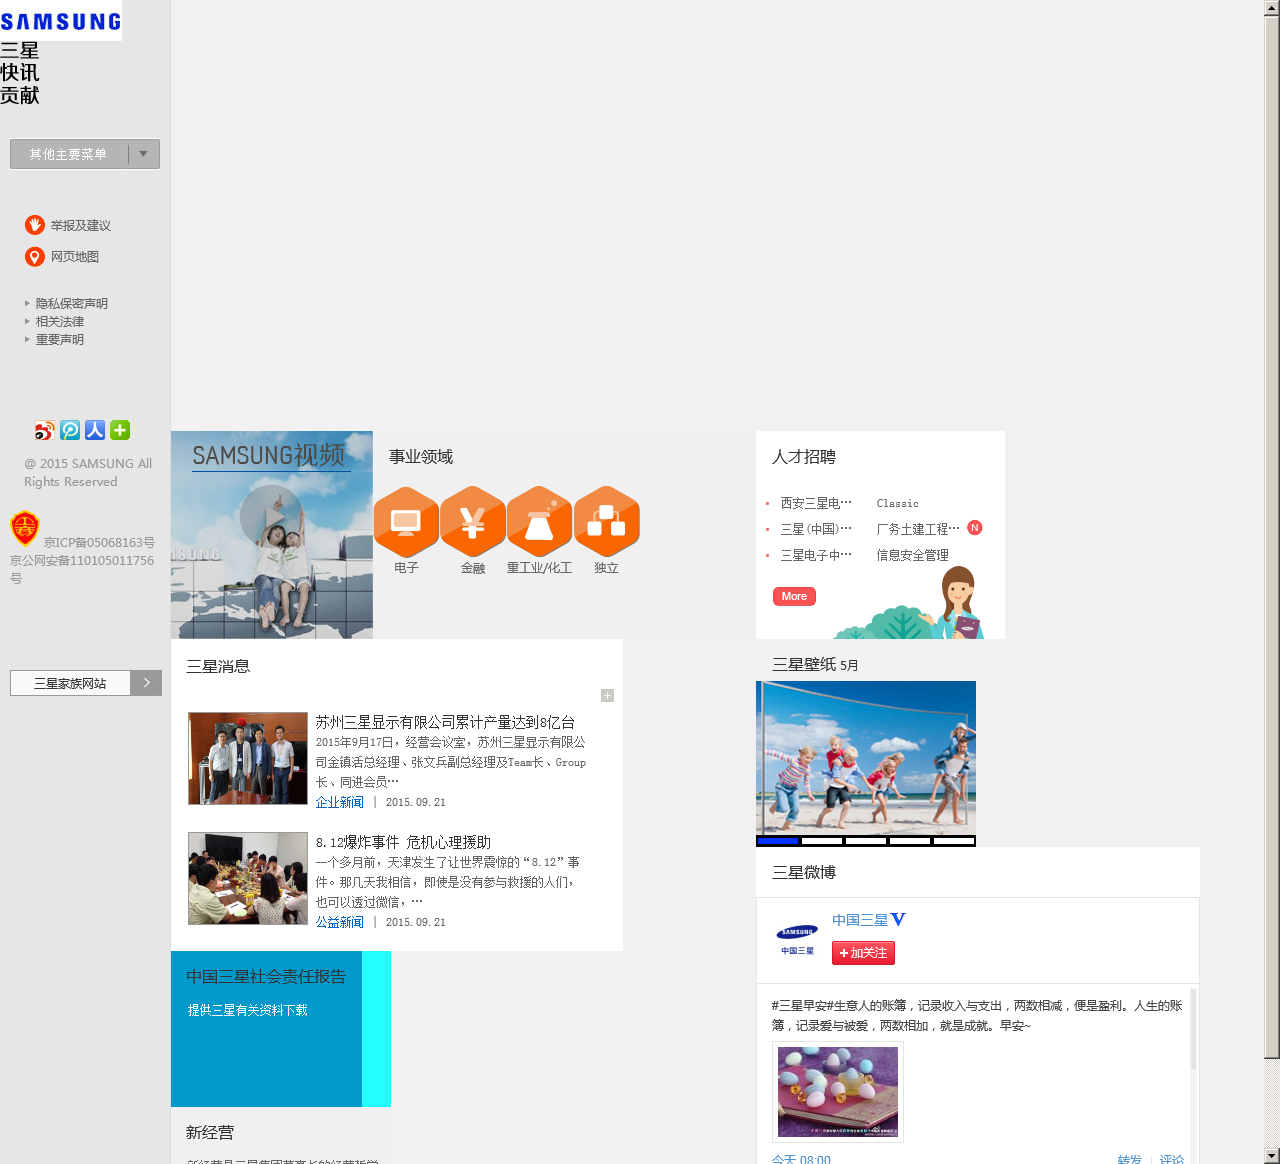Open the beach family wallpaper image
The image size is (1280, 1164).
point(866,758)
